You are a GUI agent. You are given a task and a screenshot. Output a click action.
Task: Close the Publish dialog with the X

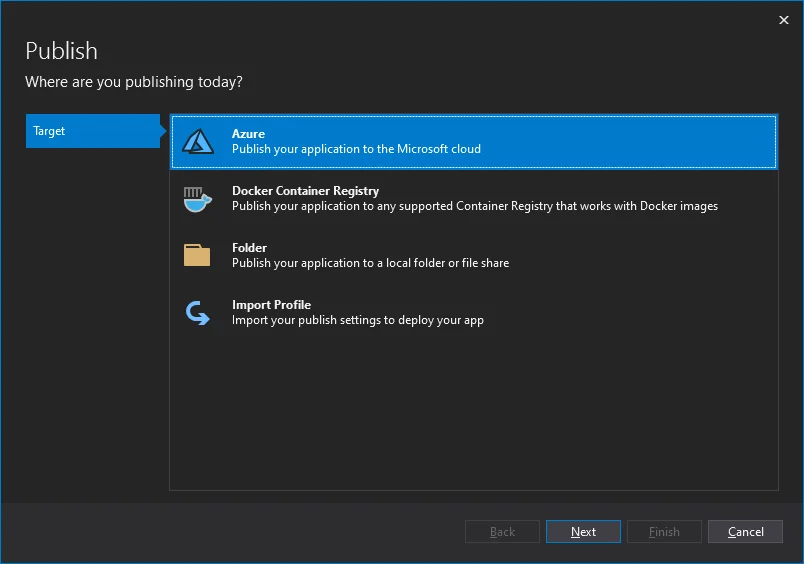783,19
